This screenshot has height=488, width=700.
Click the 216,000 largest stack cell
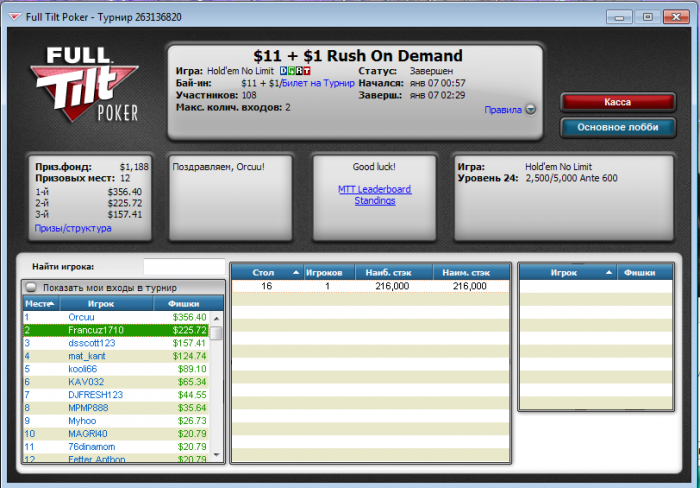[392, 286]
